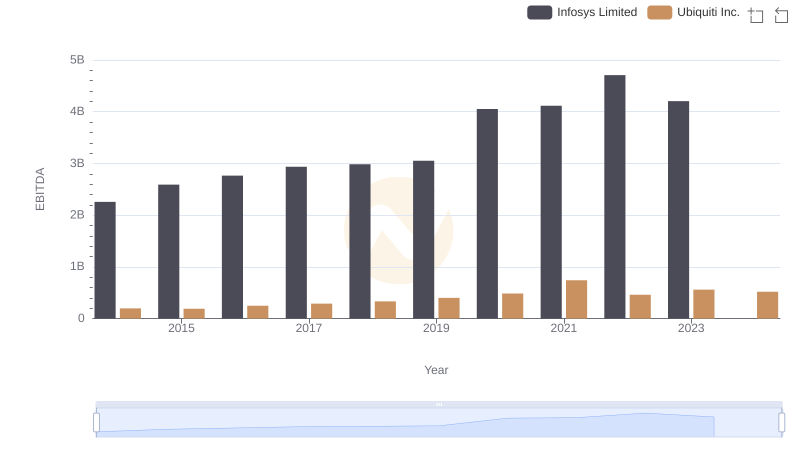
Task: Click the 3B y-axis label
Action: pyautogui.click(x=77, y=163)
